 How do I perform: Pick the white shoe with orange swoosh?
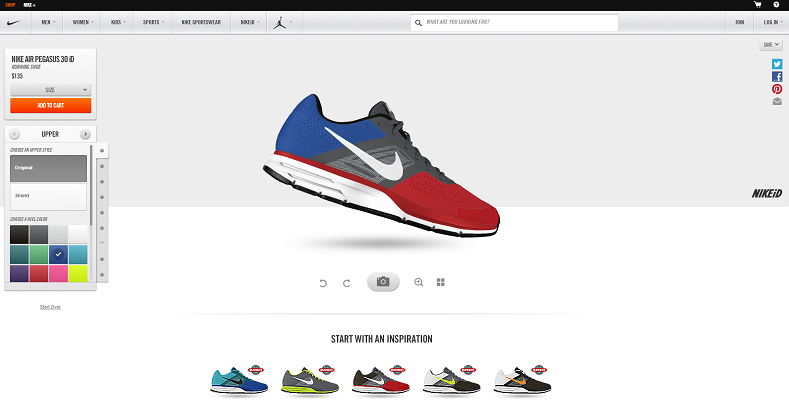522,380
